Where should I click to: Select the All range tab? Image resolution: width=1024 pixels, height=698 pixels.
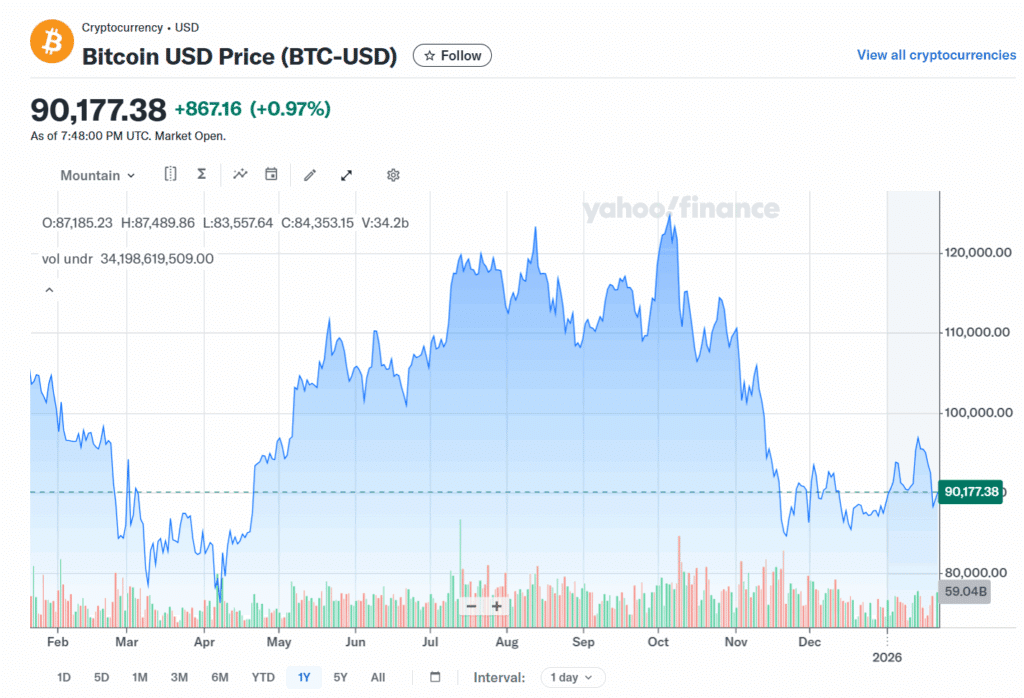pyautogui.click(x=377, y=677)
